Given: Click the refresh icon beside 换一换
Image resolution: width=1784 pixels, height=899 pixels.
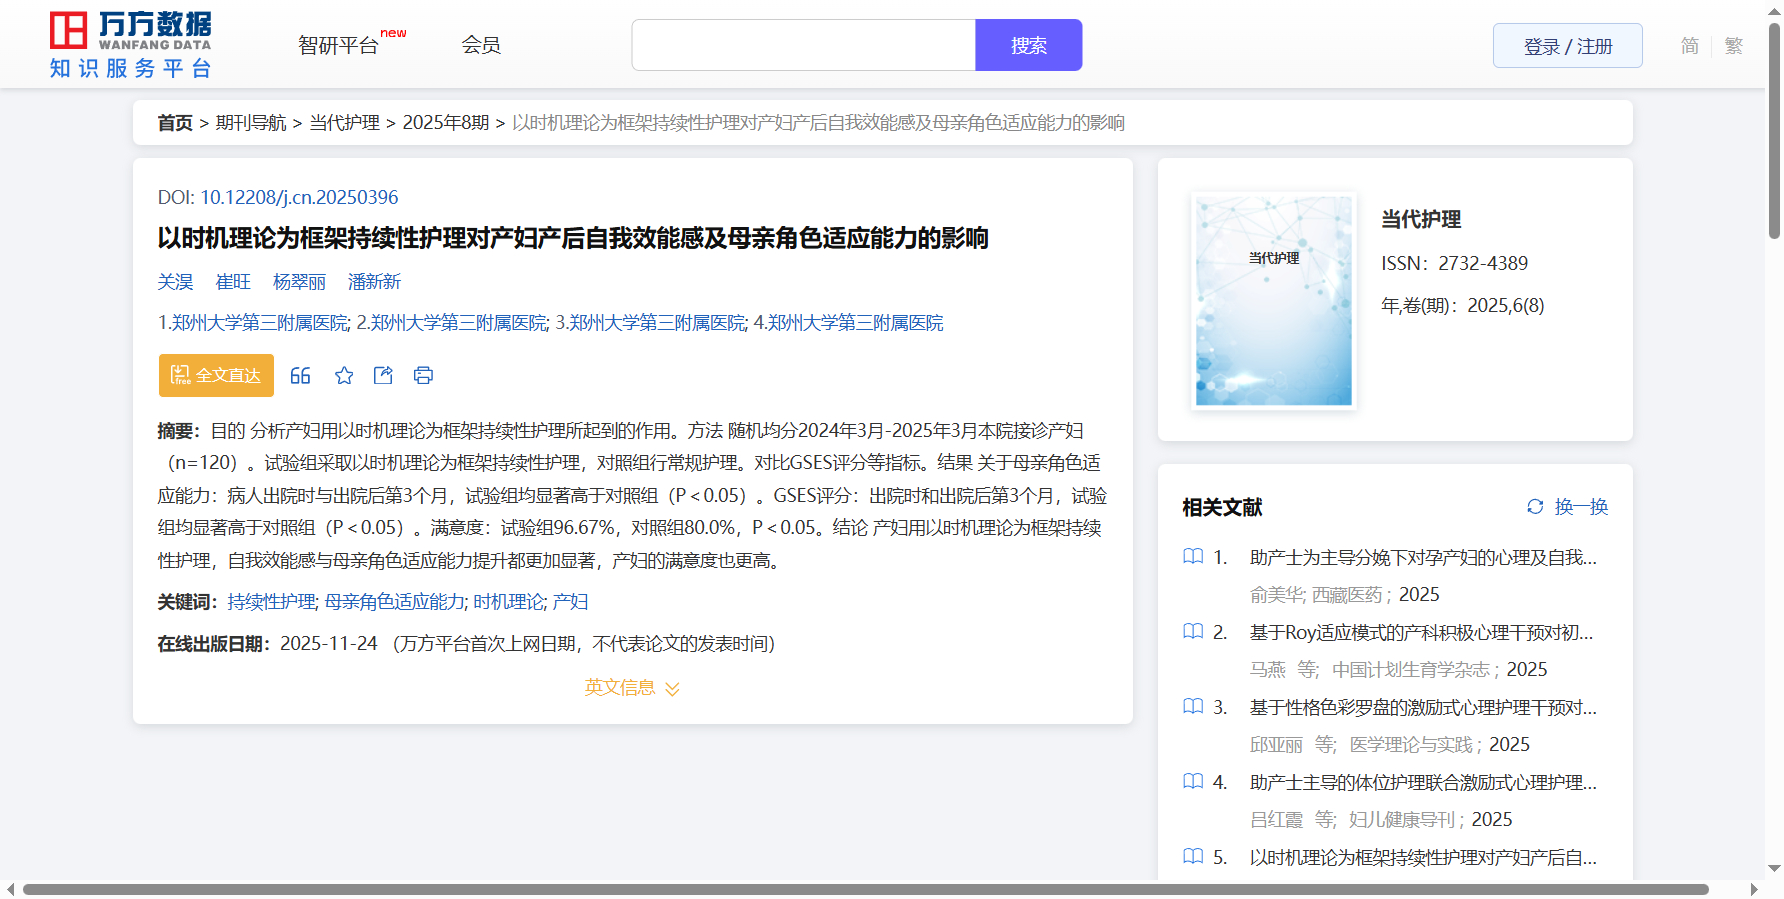Looking at the screenshot, I should click(1535, 506).
